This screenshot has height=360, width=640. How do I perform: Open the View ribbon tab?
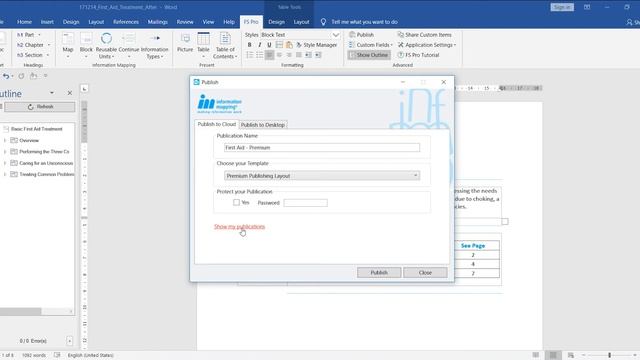[x=208, y=22]
